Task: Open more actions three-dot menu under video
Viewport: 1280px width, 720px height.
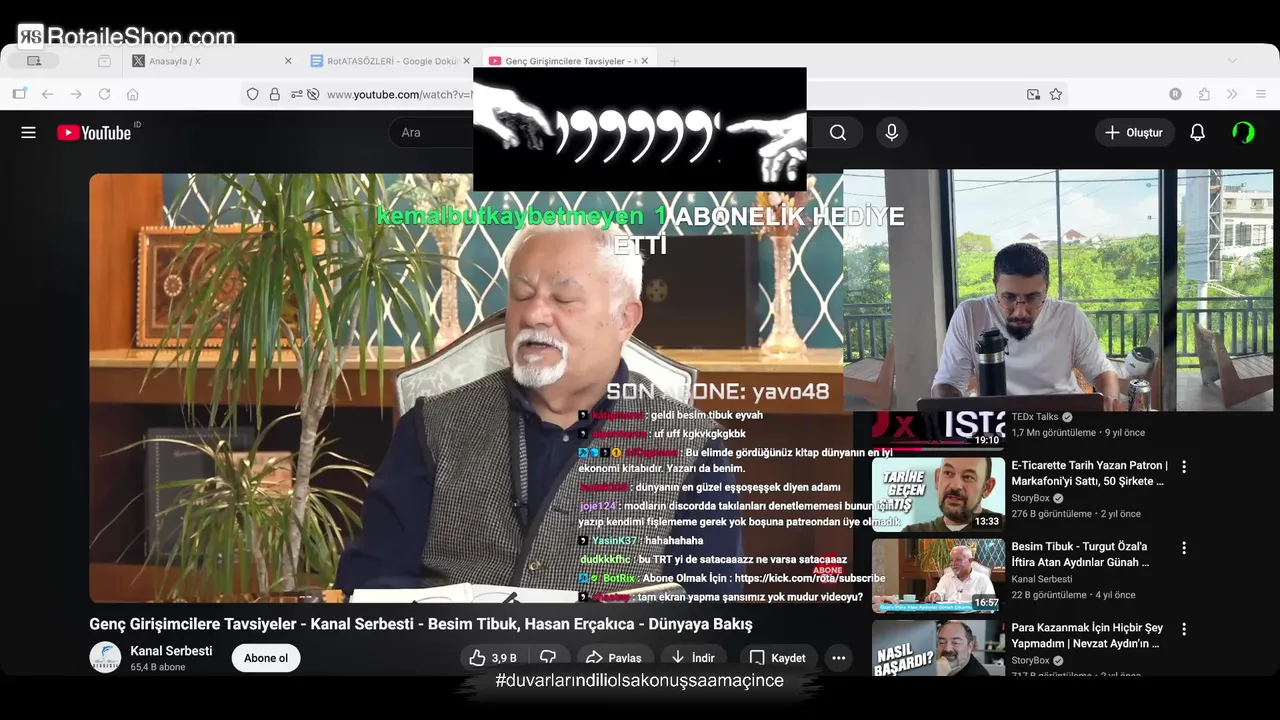Action: point(838,658)
